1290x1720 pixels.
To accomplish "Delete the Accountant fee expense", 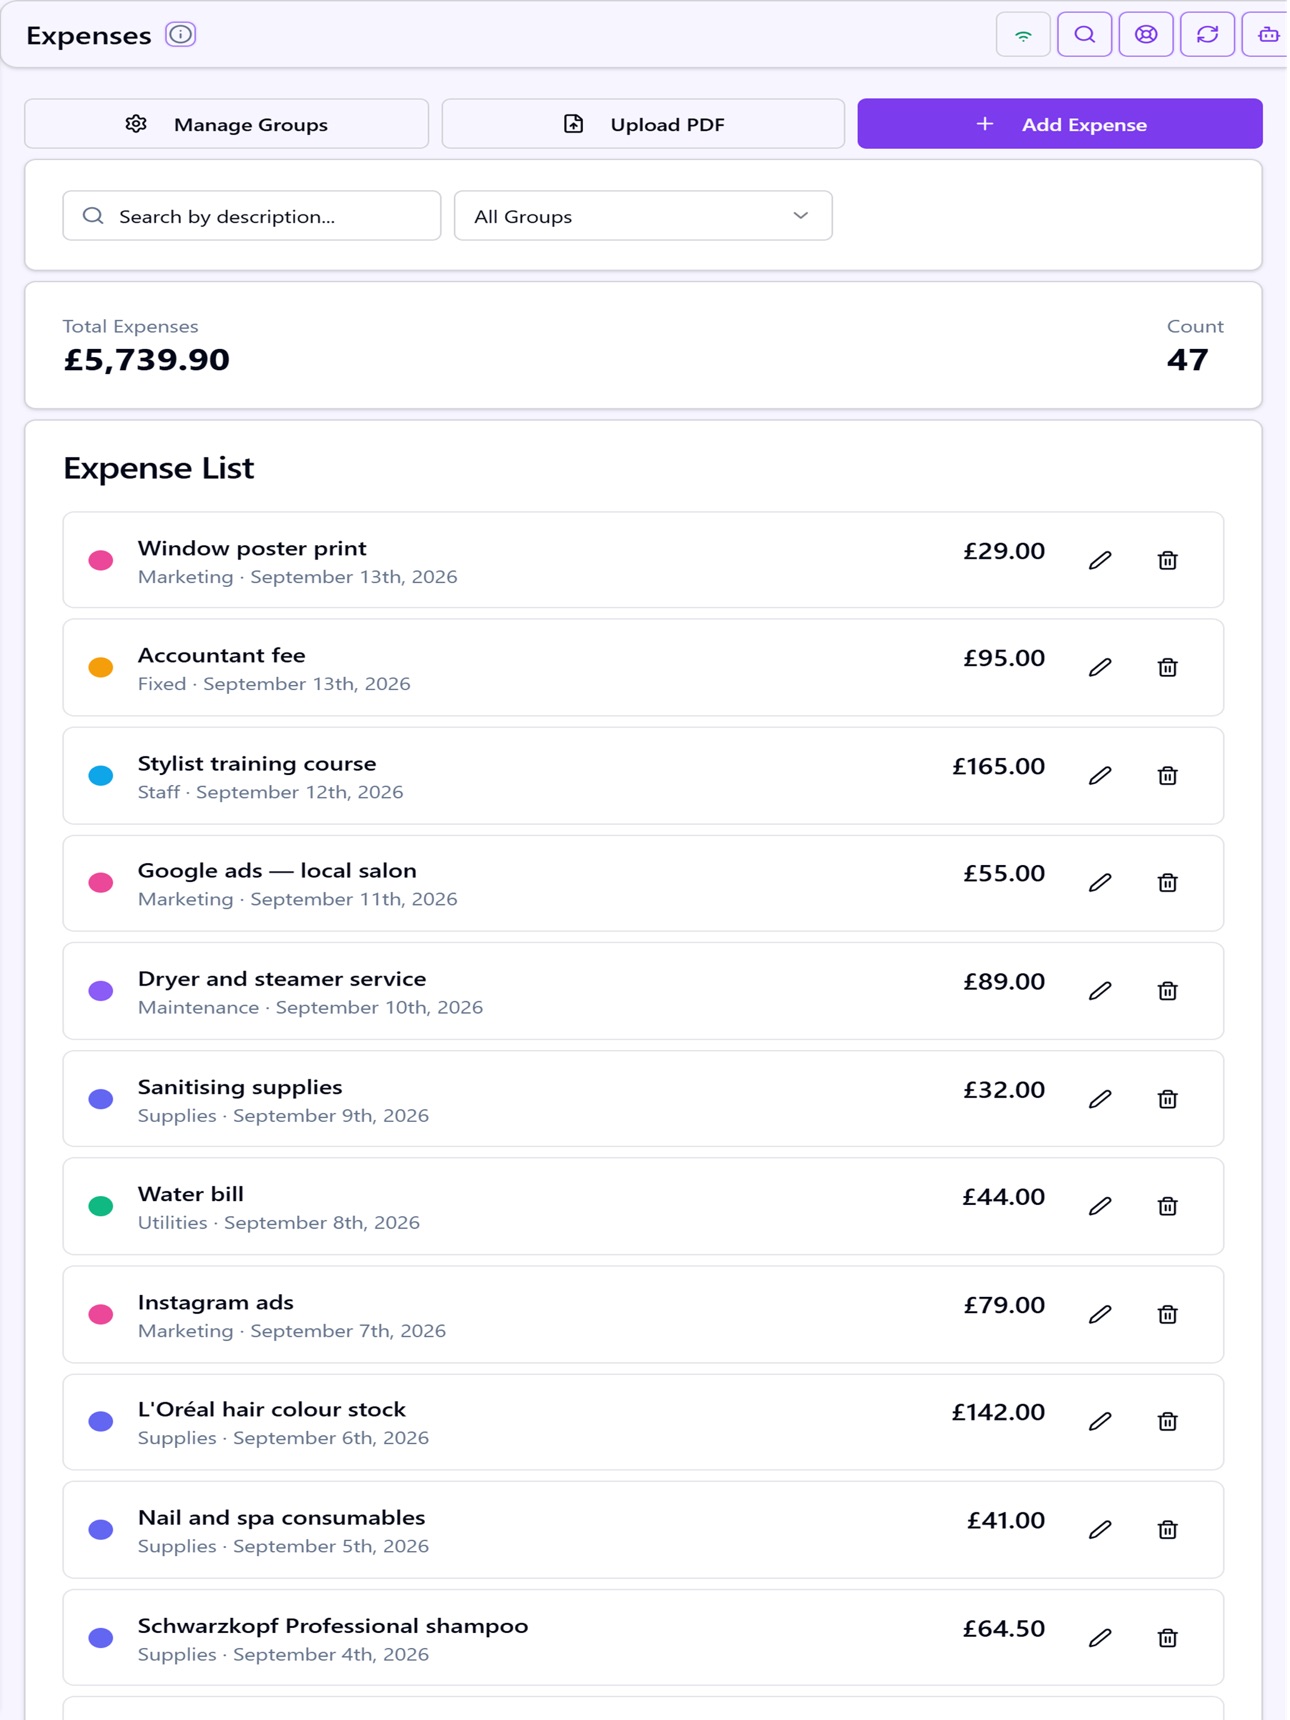I will click(x=1167, y=667).
